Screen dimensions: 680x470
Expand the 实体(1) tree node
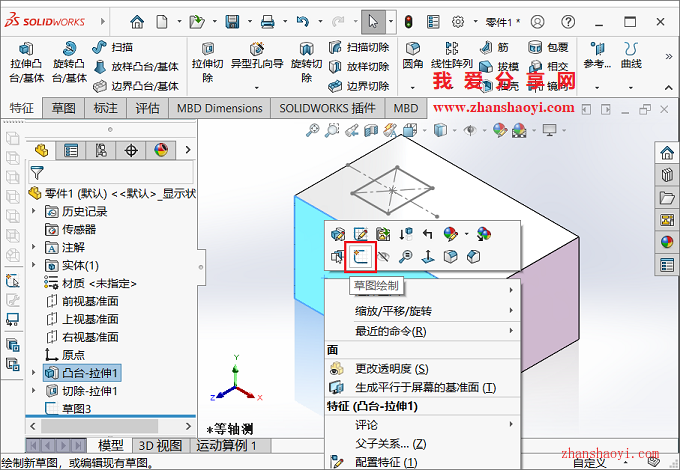coord(33,265)
